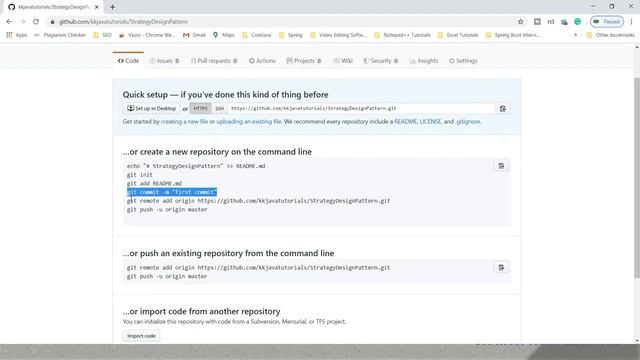Click the Import code button
Image resolution: width=640 pixels, height=360 pixels.
(x=141, y=336)
